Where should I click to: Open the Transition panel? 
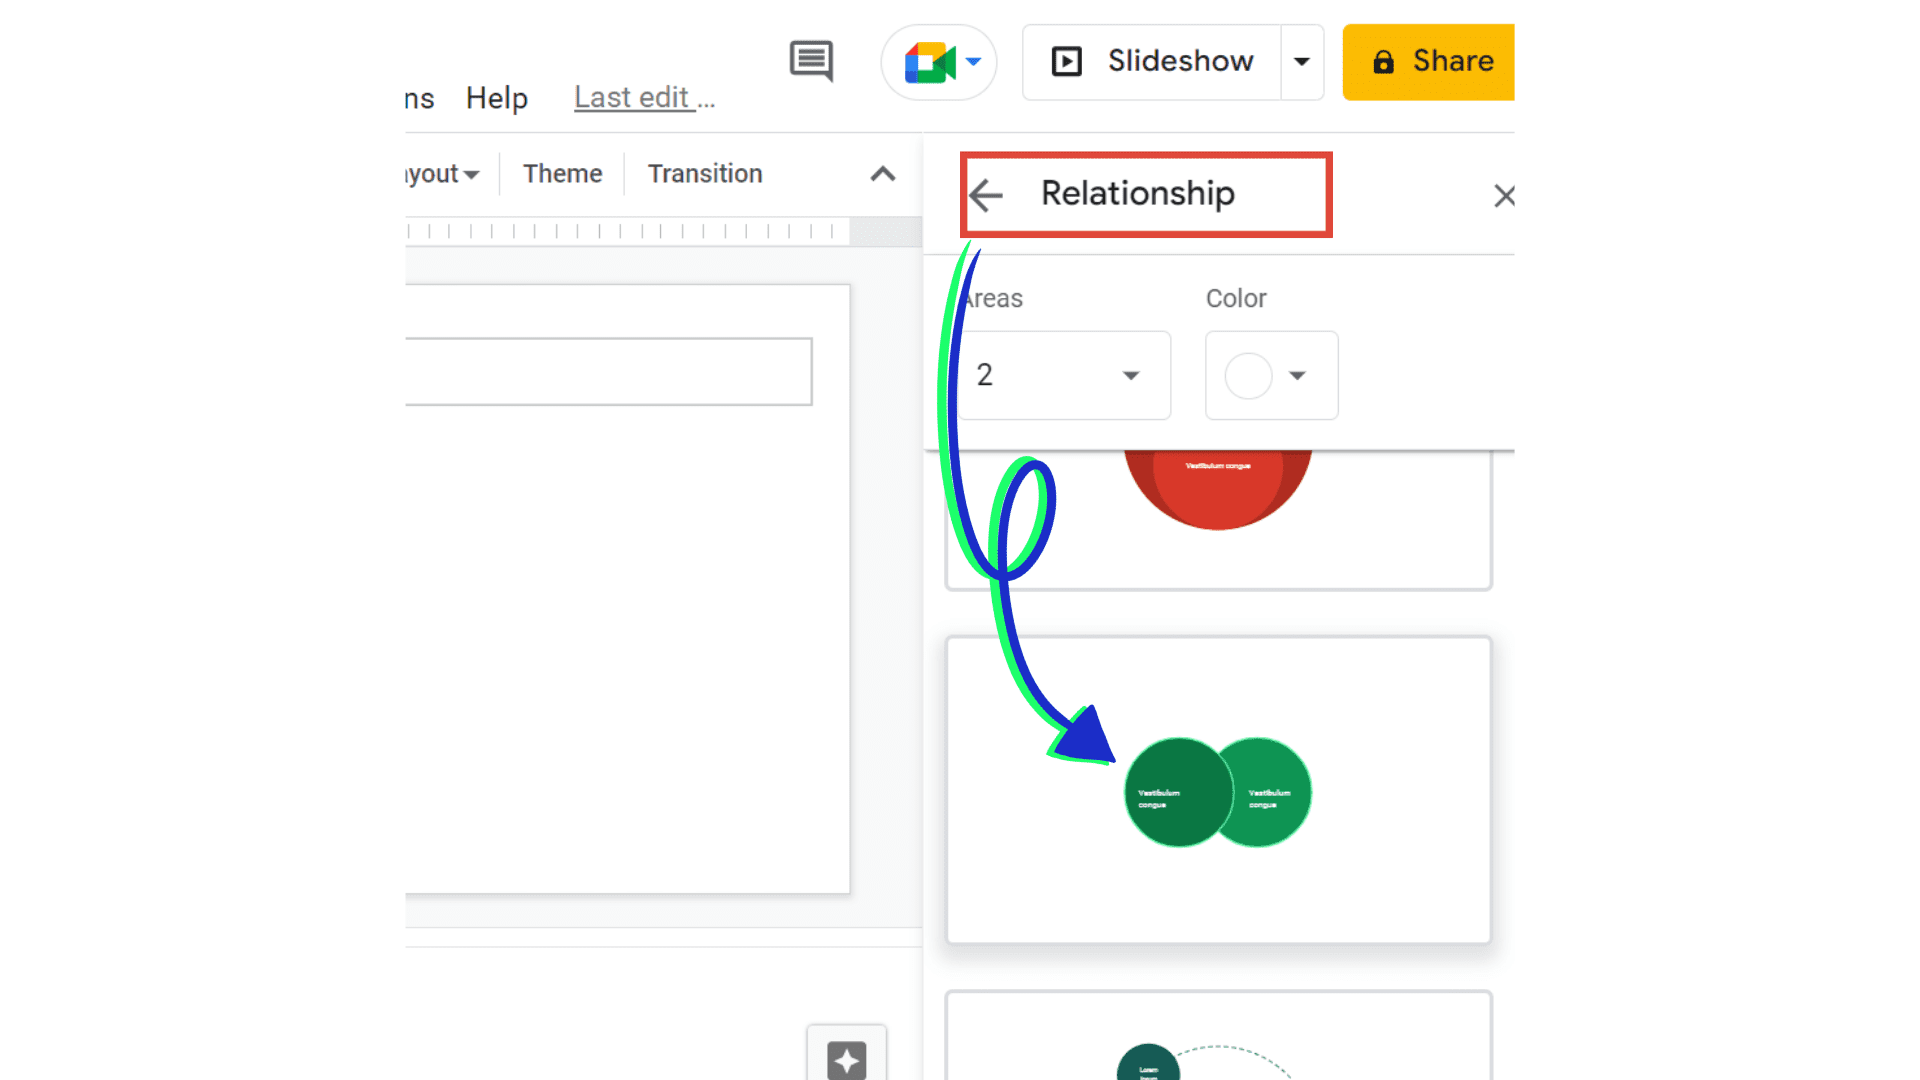[705, 174]
